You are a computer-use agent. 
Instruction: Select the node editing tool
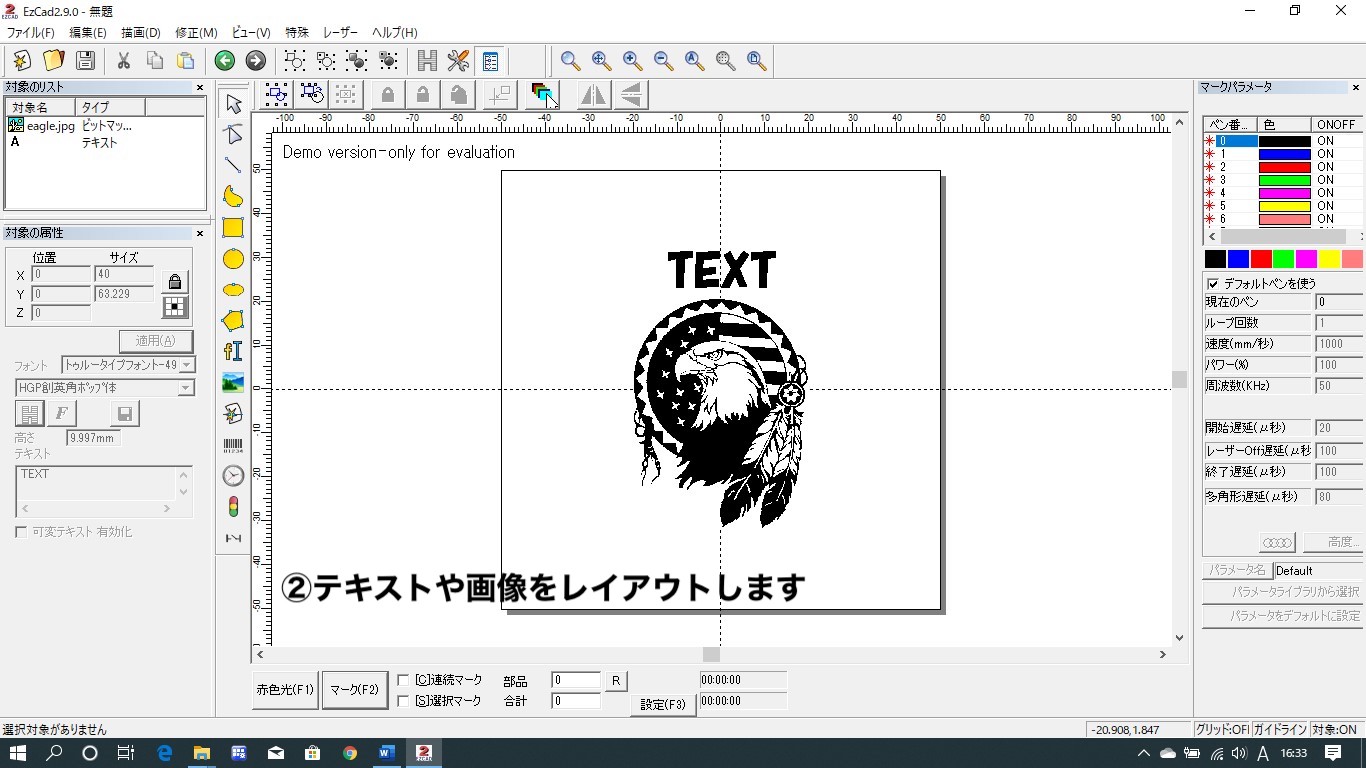tap(233, 135)
